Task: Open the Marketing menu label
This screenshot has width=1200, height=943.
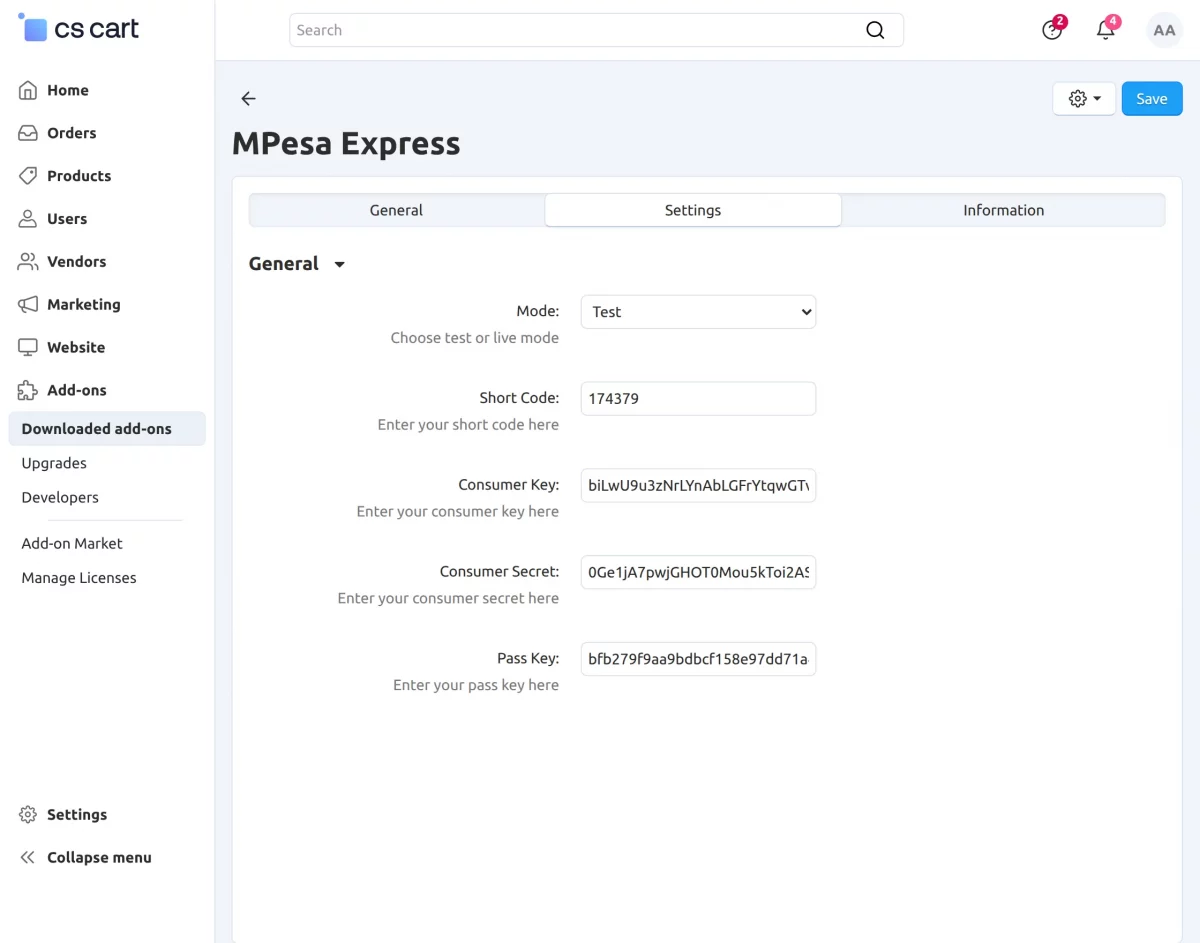Action: click(84, 305)
